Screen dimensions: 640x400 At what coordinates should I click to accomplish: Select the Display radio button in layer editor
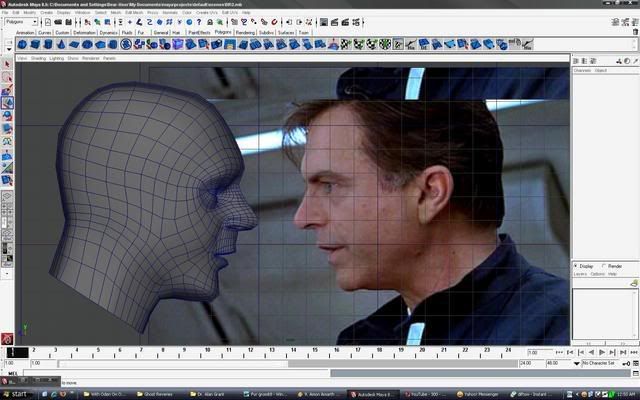pos(576,266)
